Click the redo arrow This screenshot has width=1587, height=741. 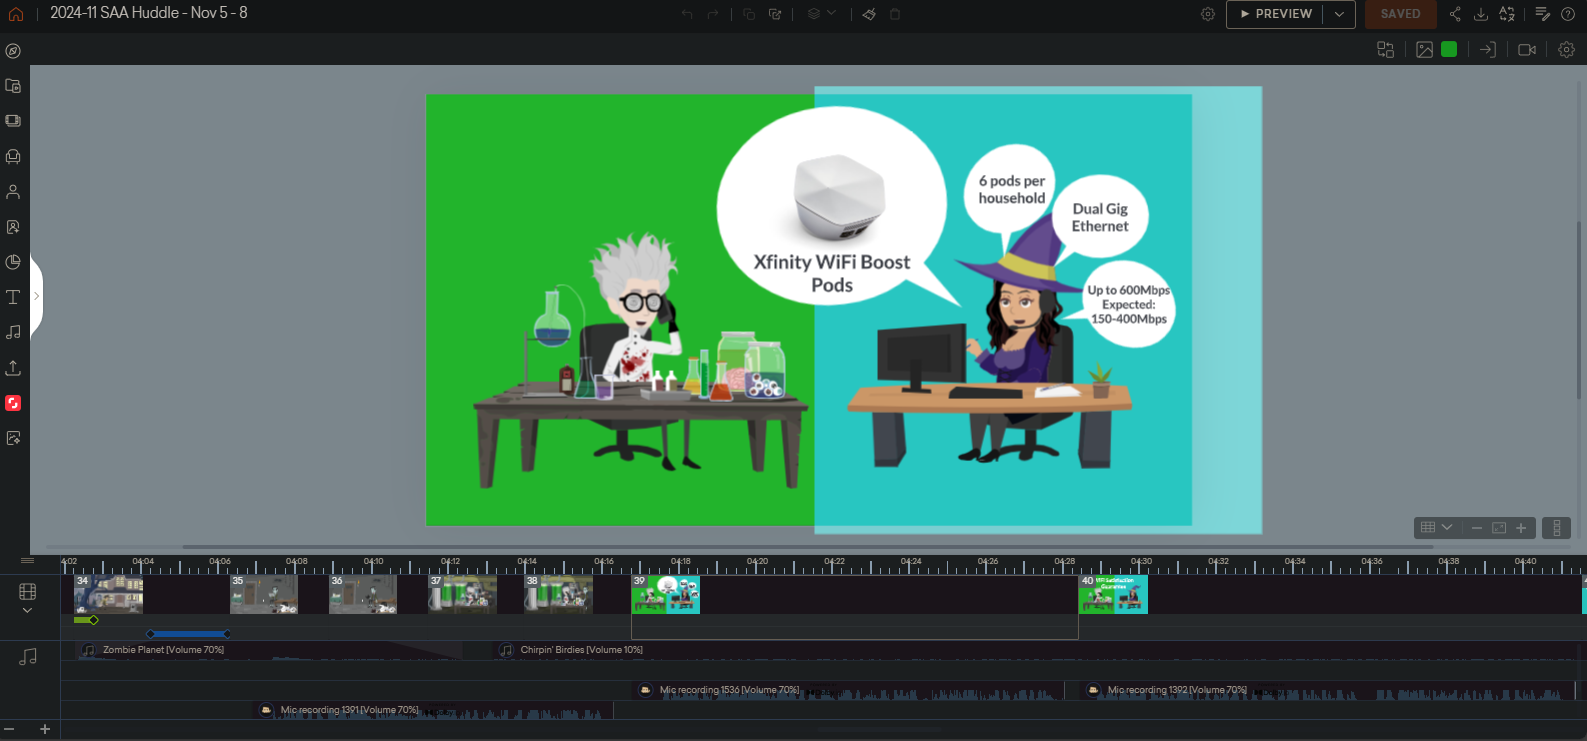coord(713,14)
